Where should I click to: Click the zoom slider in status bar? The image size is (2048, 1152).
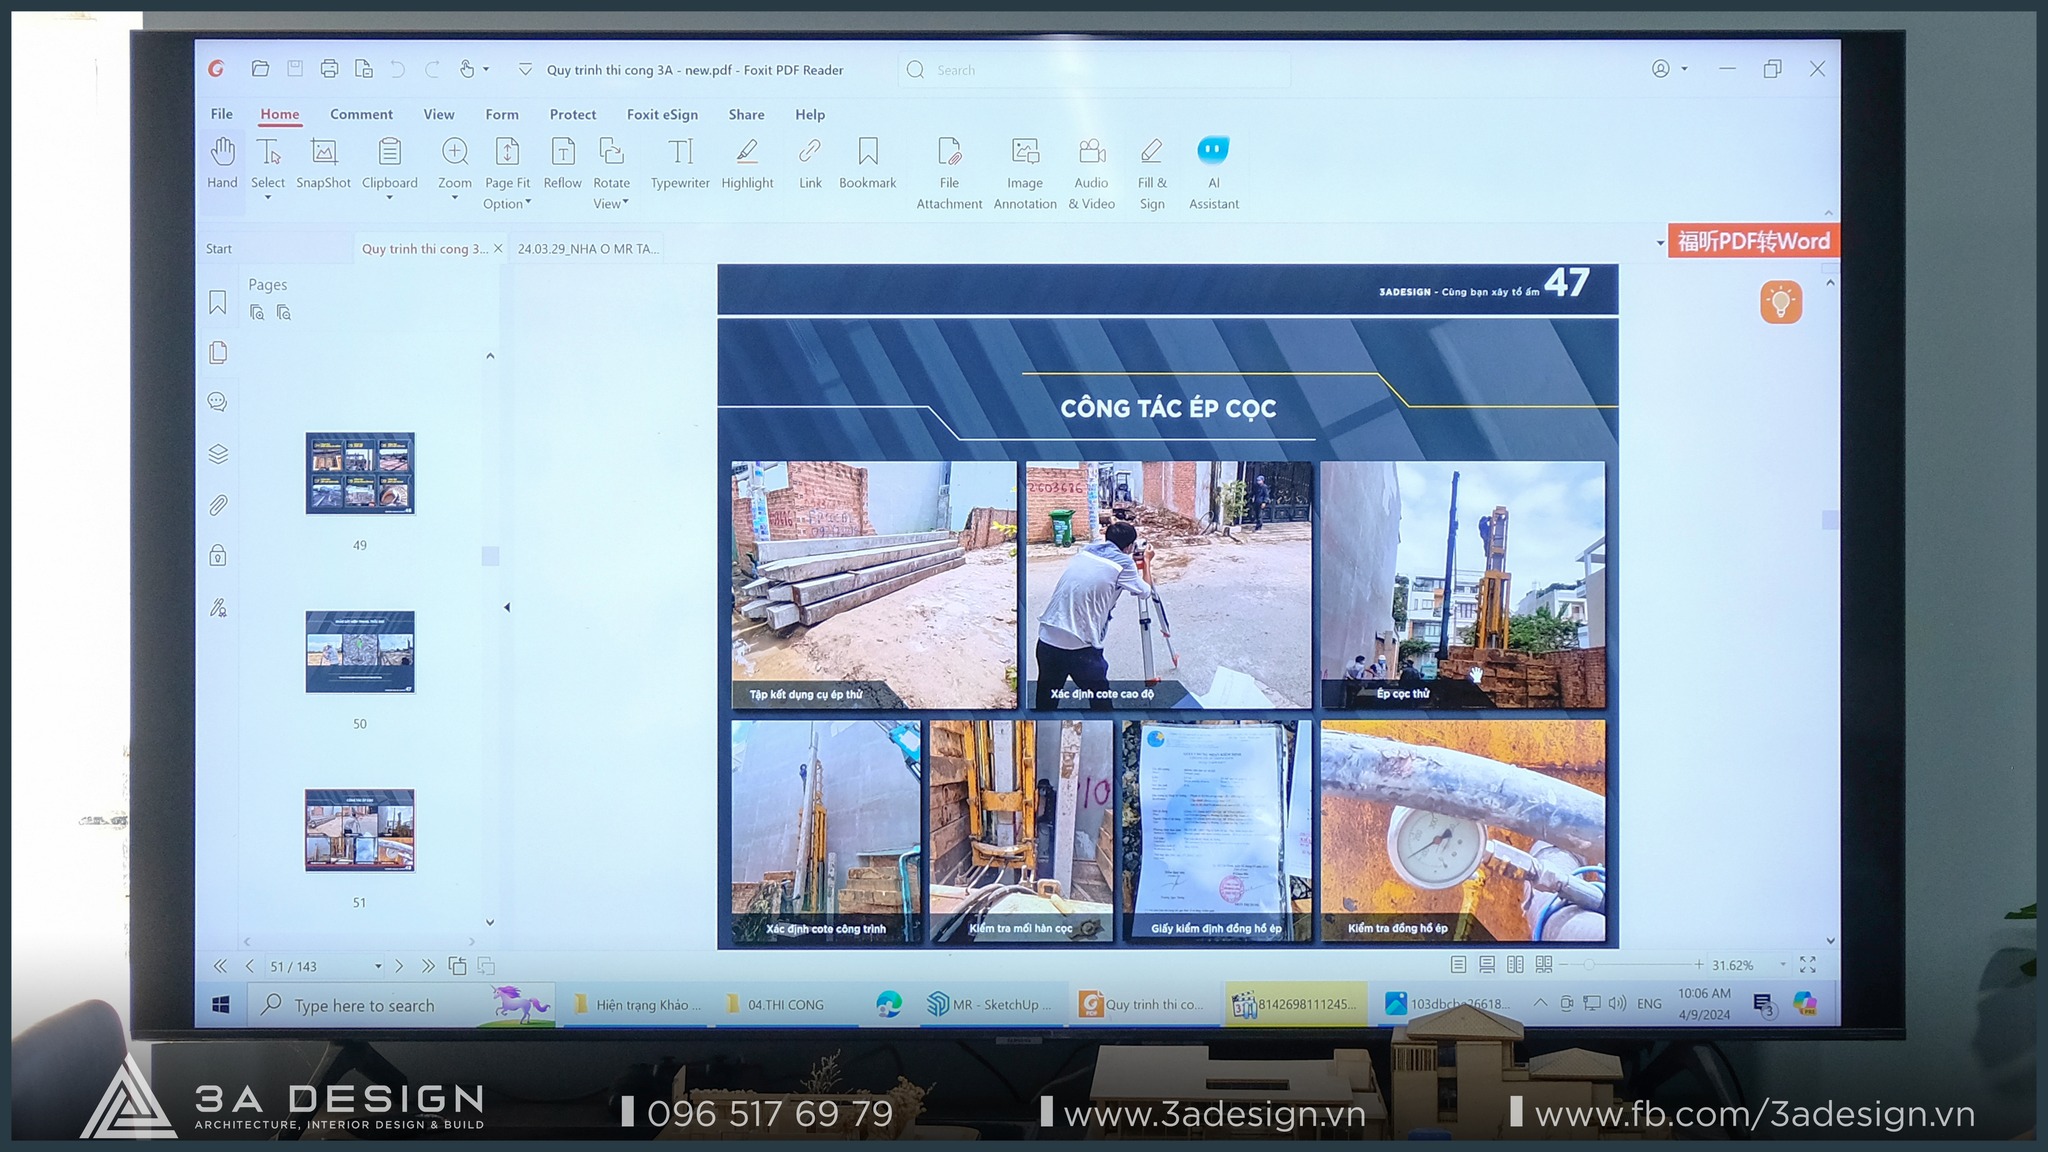point(1588,965)
